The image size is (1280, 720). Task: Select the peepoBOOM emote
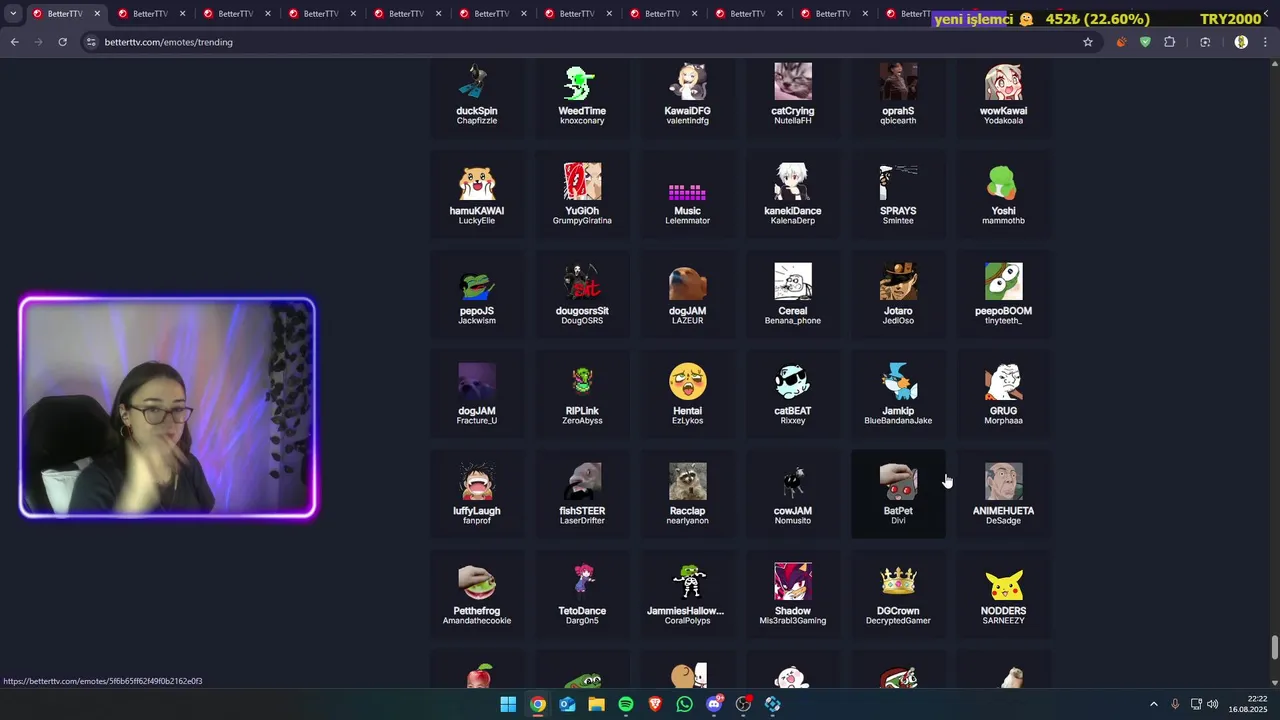(x=1003, y=295)
